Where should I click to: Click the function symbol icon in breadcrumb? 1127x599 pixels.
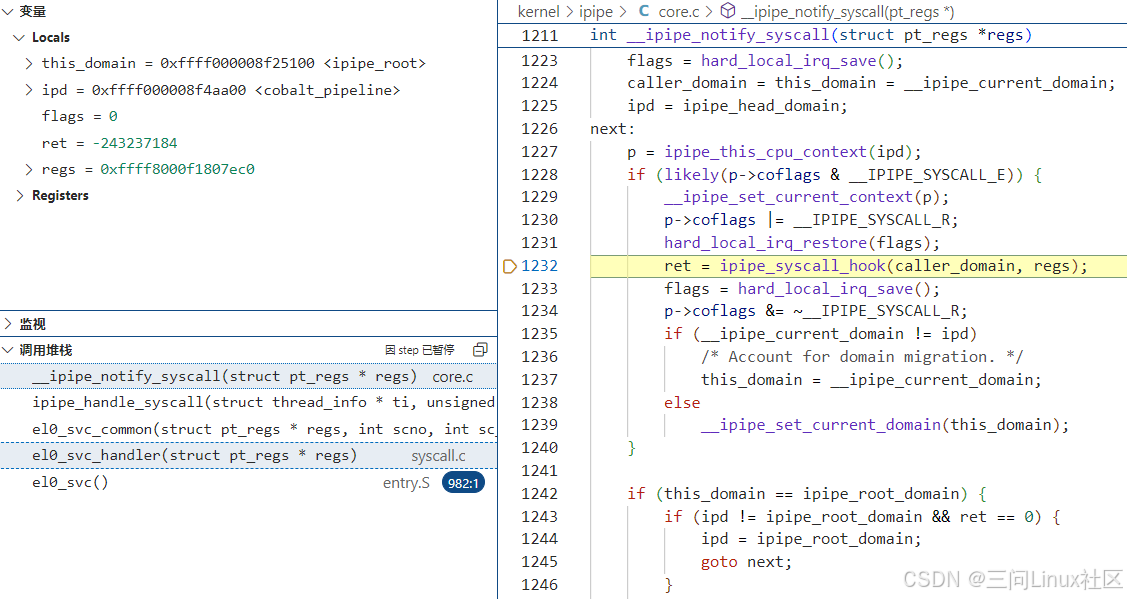727,11
